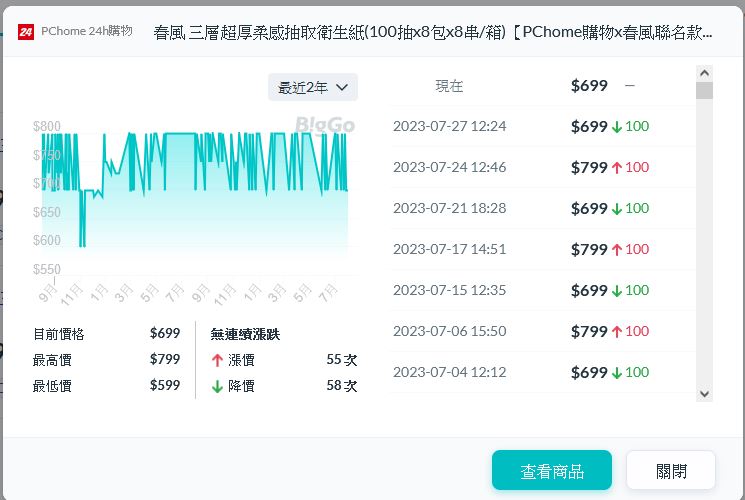Click the PChome 24h logo icon

coord(27,31)
